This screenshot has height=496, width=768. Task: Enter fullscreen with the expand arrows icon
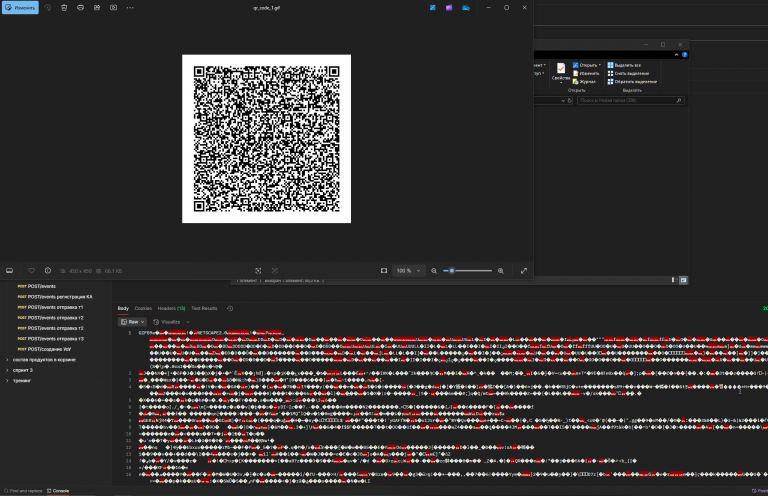(524, 271)
